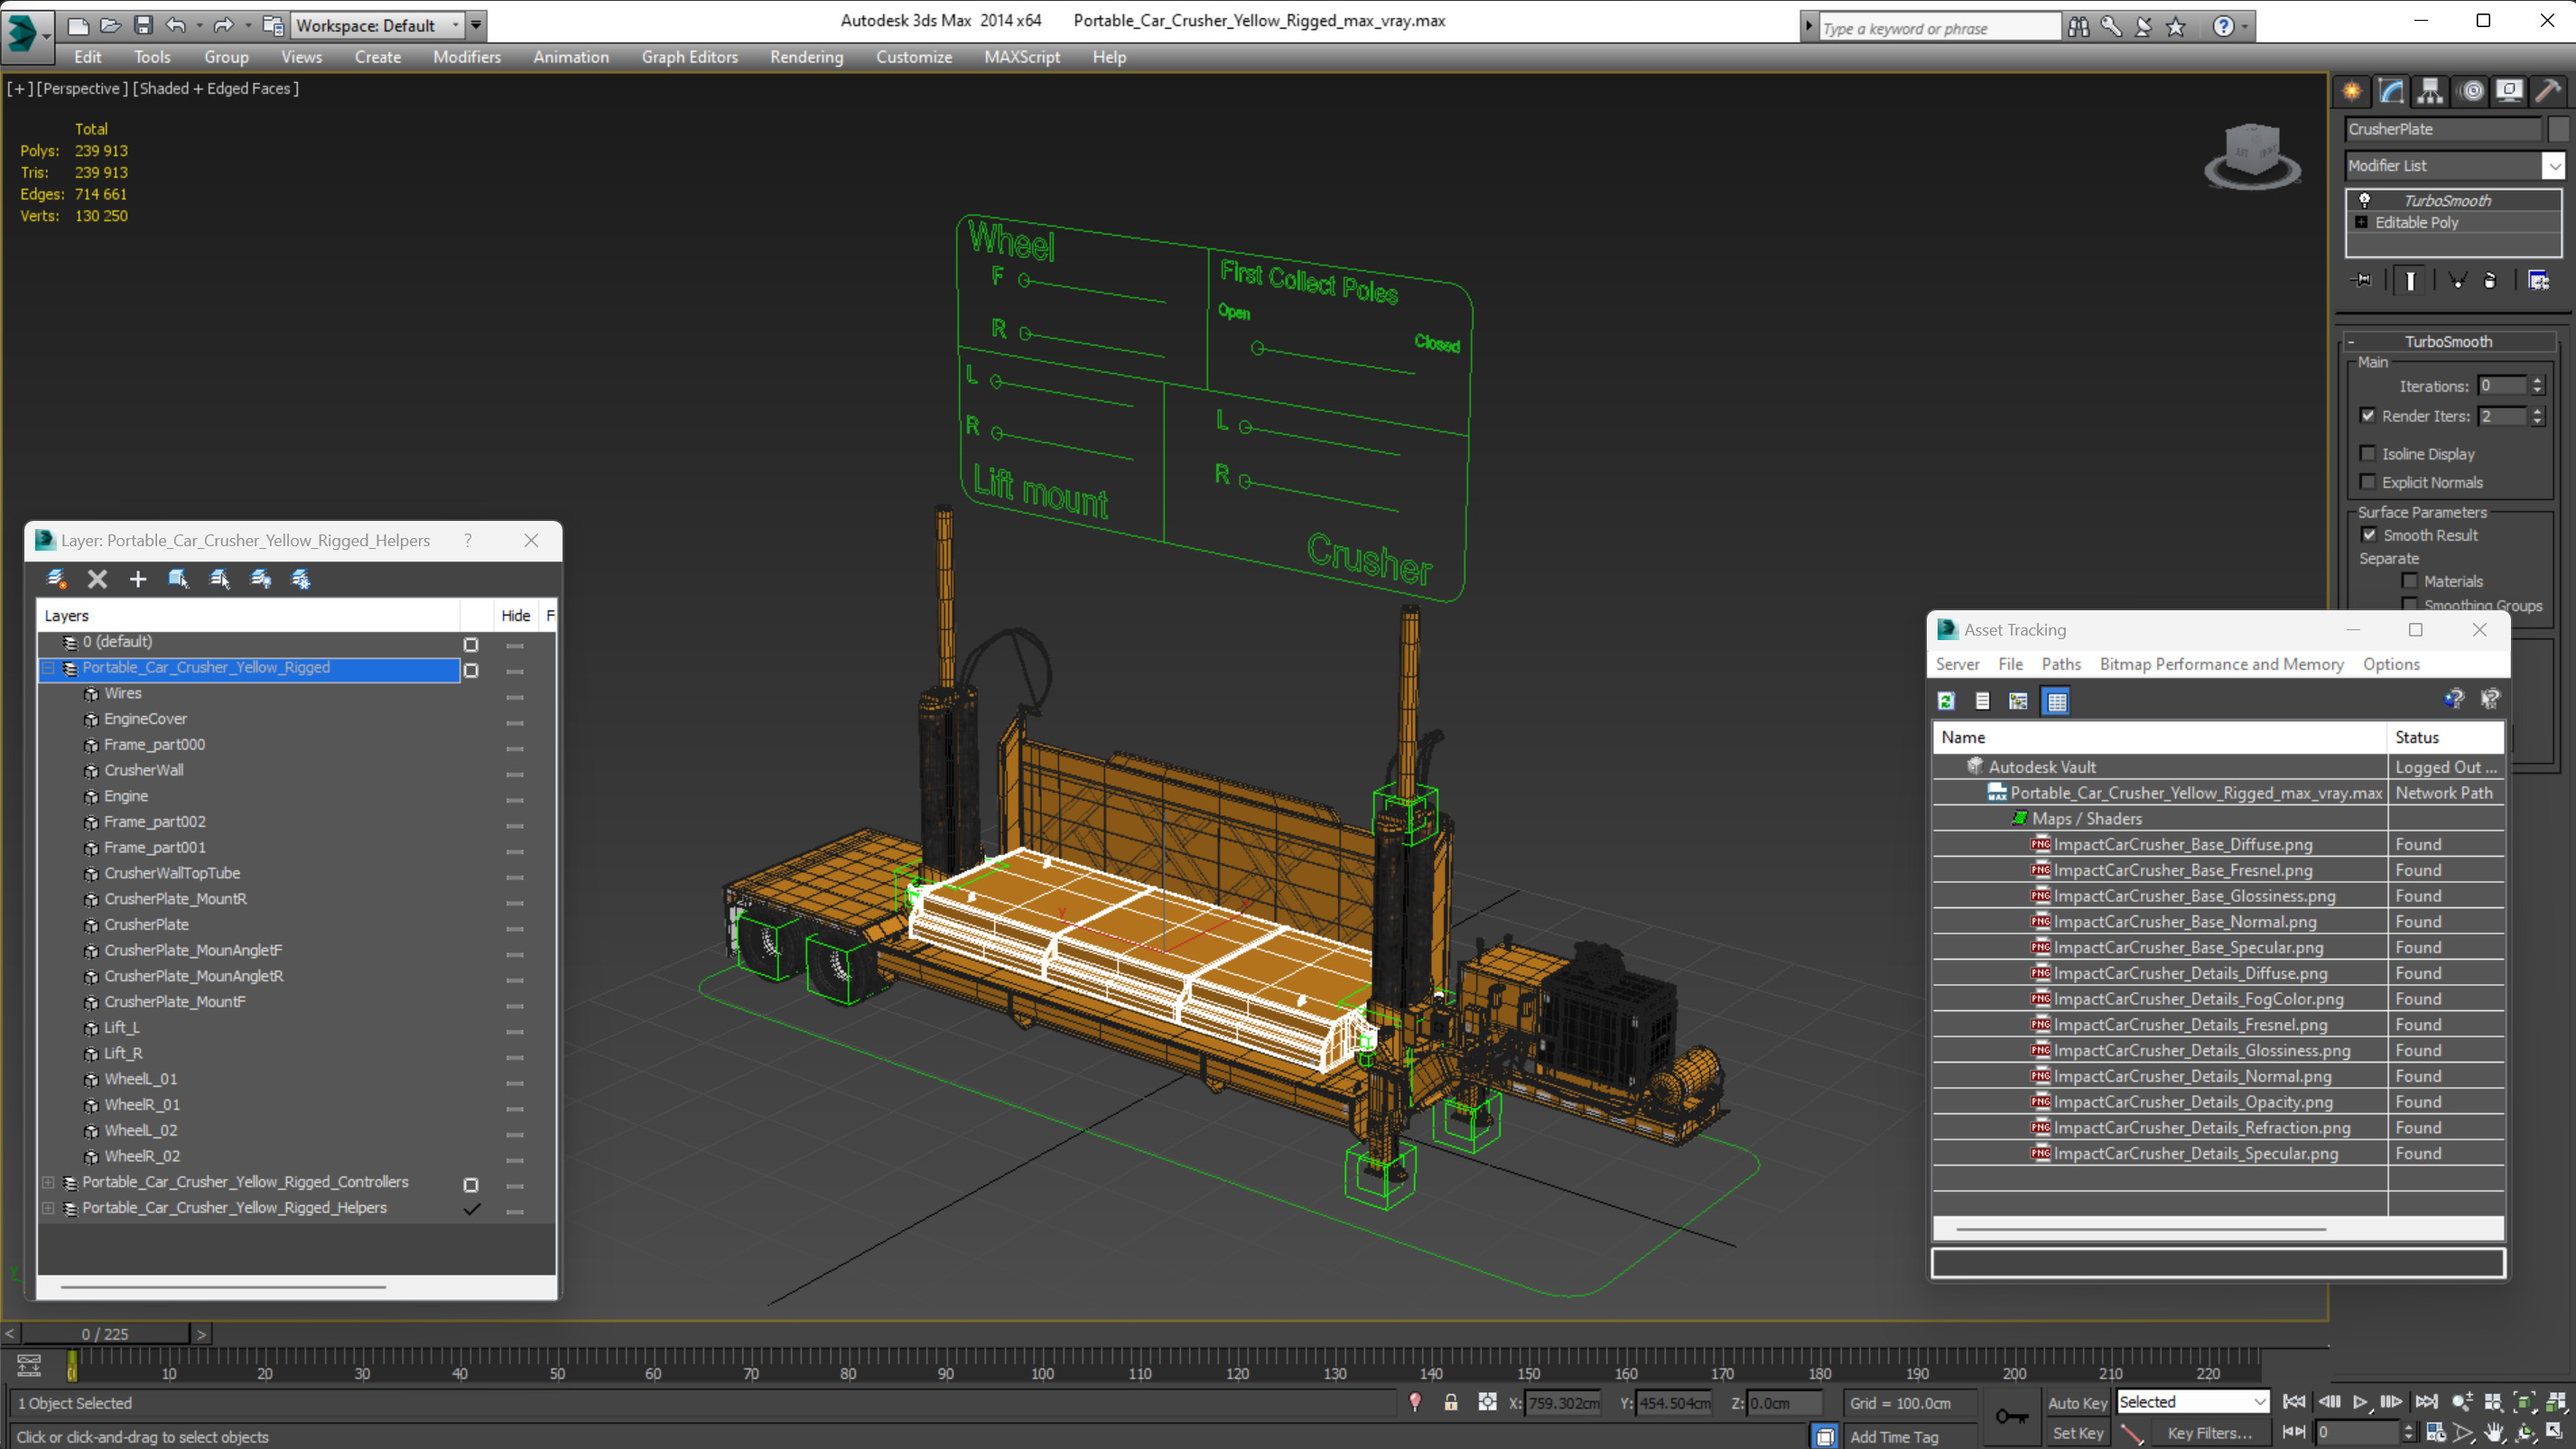Open Time Configuration icon
The image size is (2576, 1449).
[x=2436, y=1433]
